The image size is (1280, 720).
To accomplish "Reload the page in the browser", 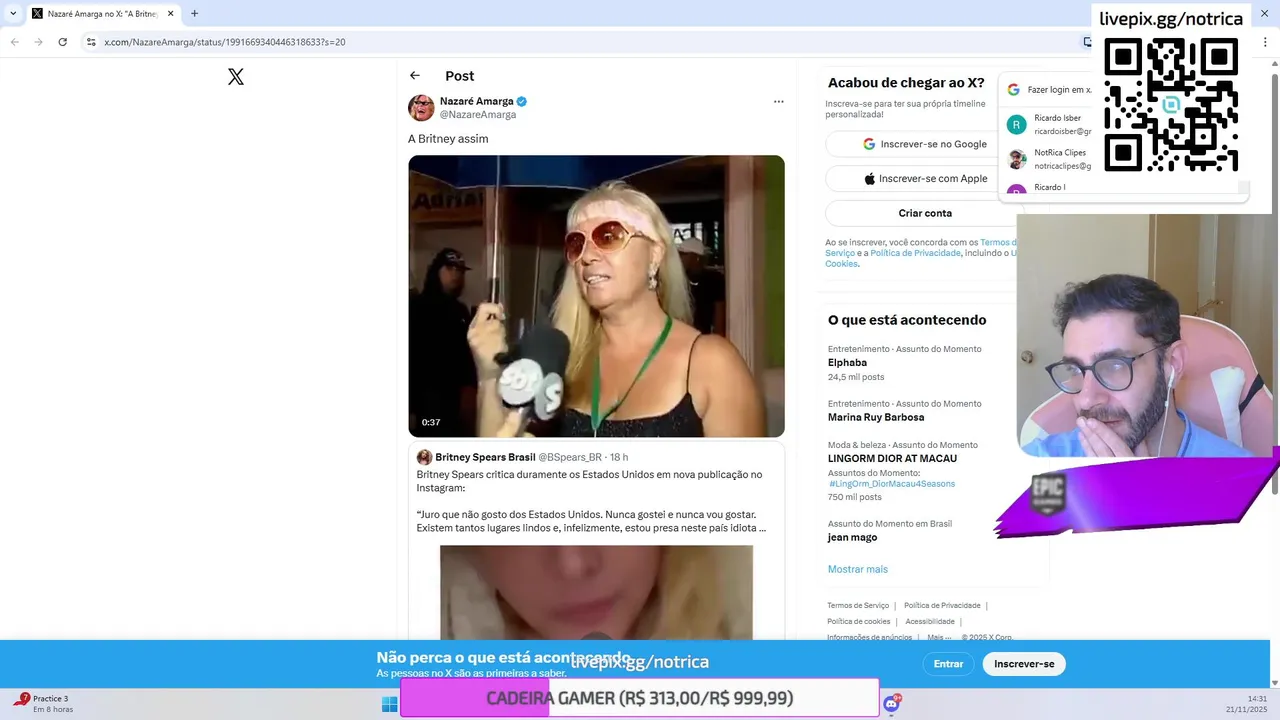I will (62, 42).
